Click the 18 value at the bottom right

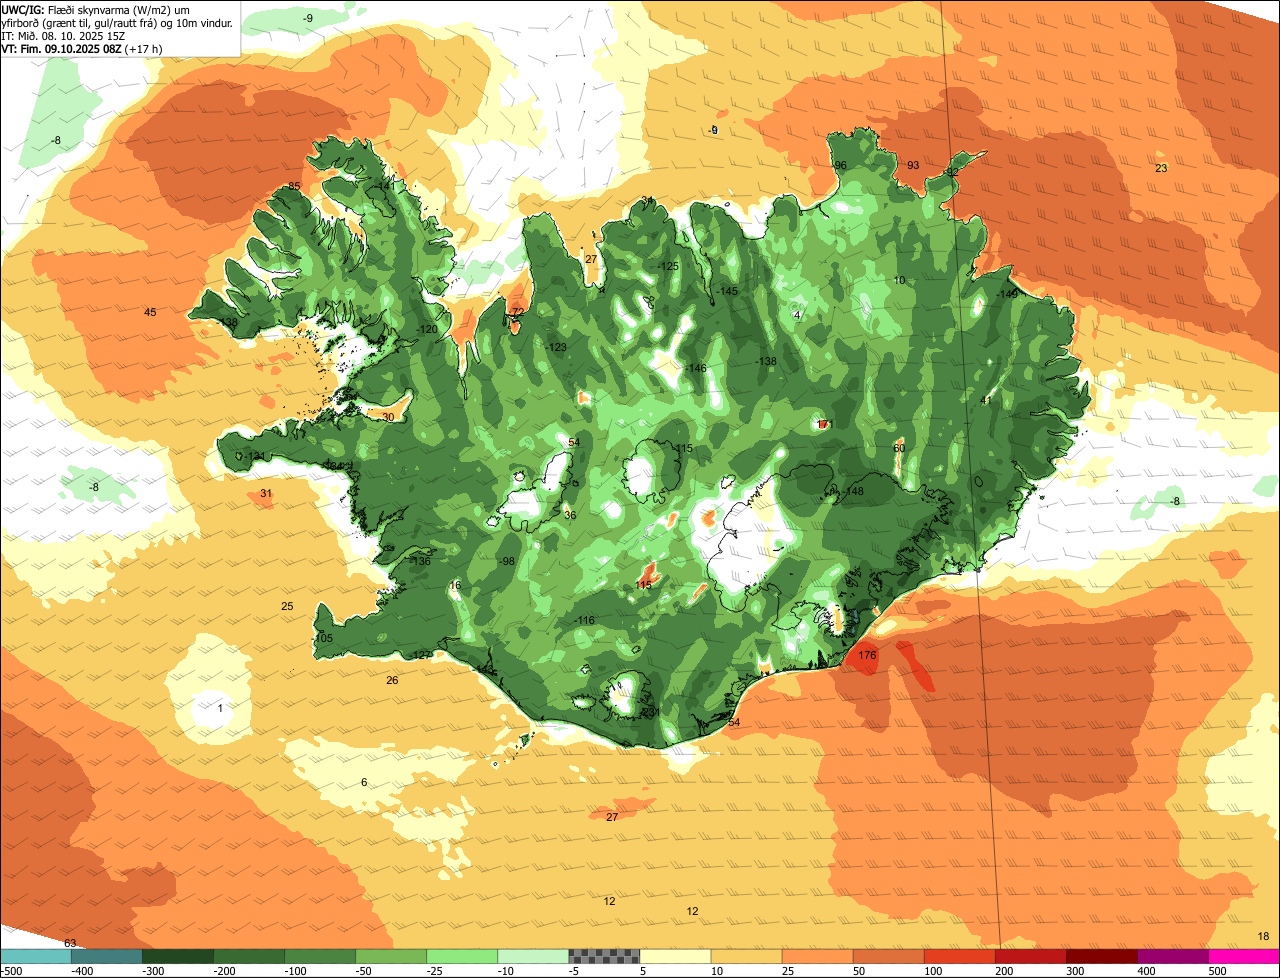tap(1263, 936)
